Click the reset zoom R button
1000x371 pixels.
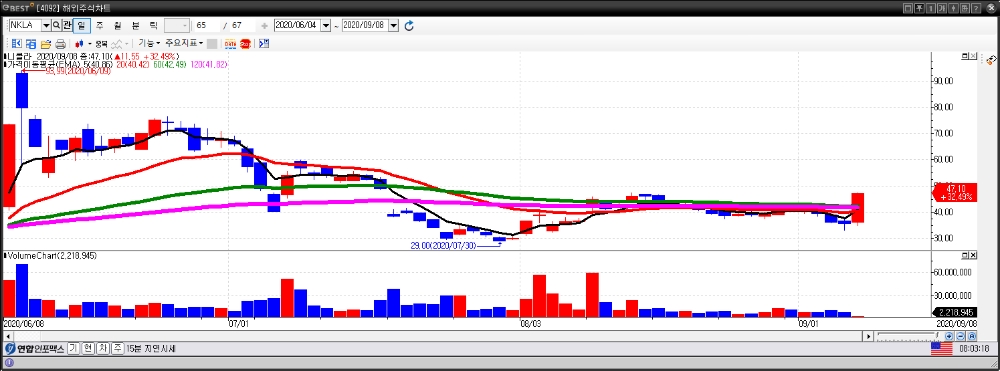(x=971, y=335)
